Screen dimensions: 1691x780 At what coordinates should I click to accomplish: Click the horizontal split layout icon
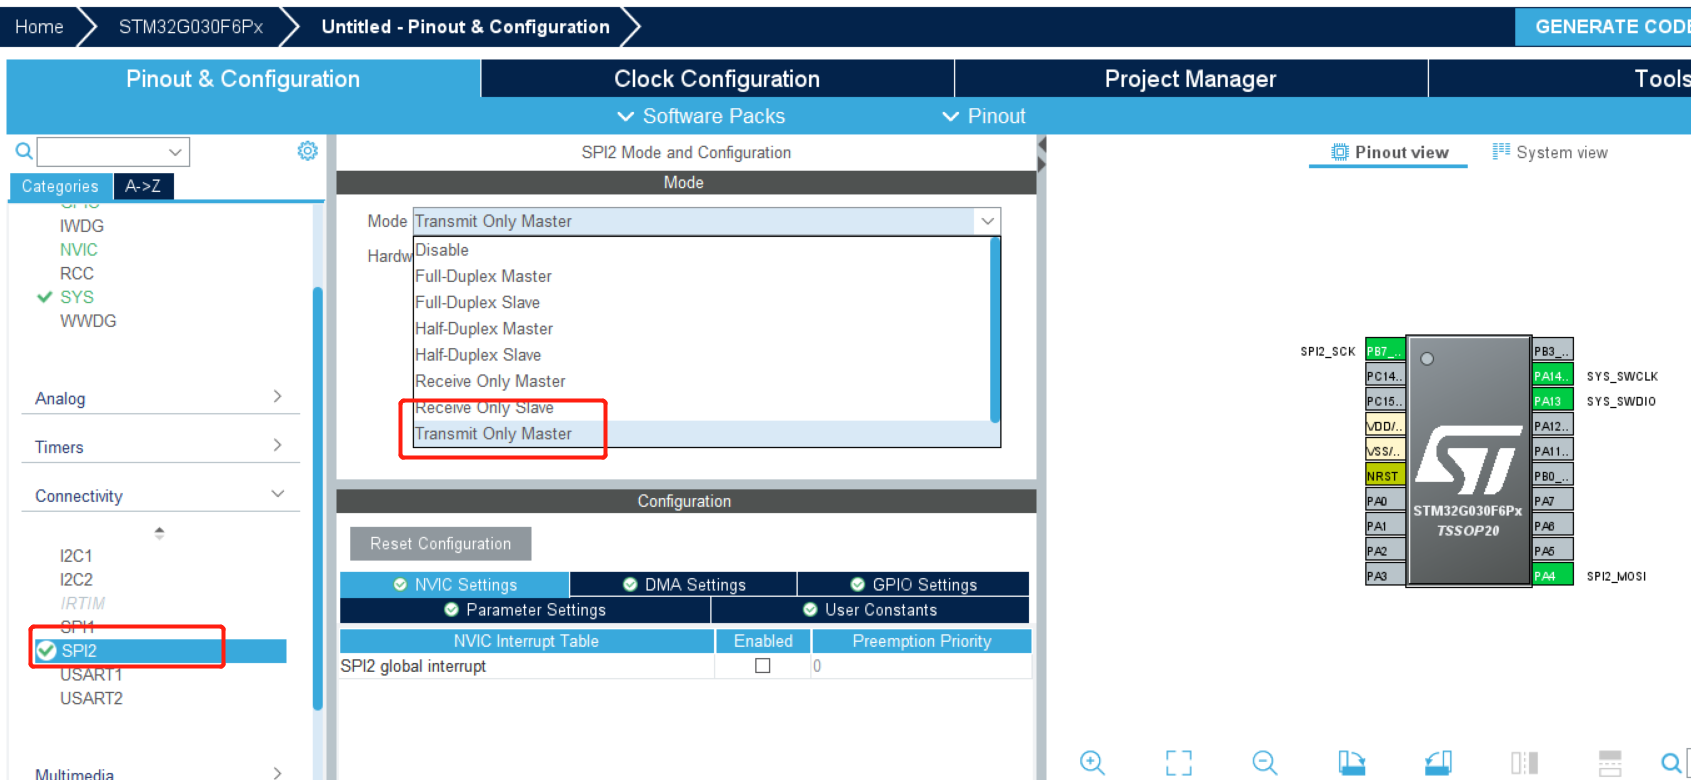[1610, 763]
